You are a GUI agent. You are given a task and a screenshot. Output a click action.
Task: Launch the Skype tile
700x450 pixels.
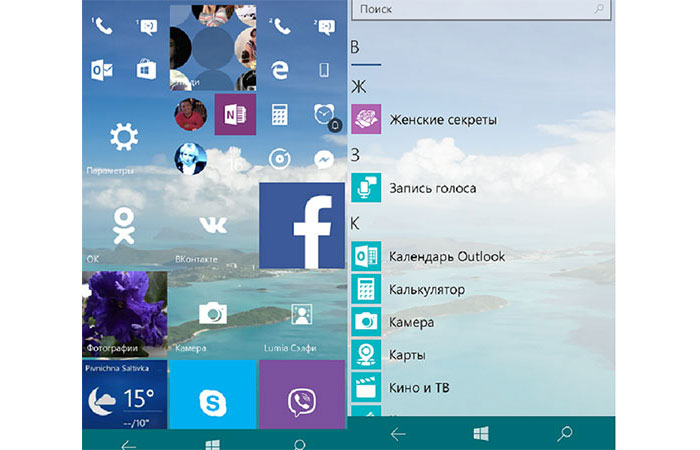(x=213, y=395)
